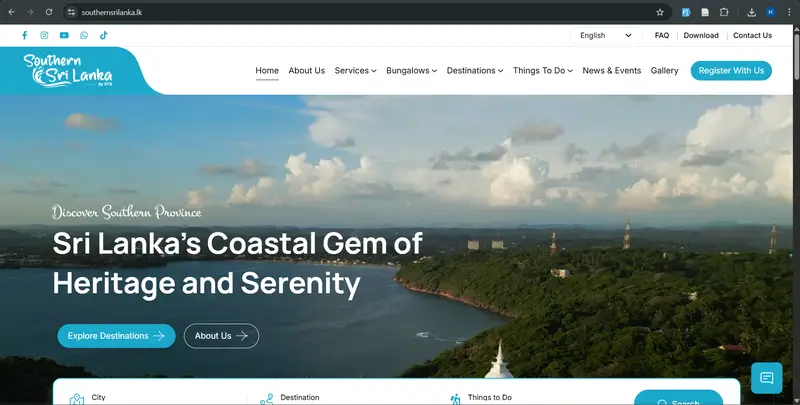Image resolution: width=800 pixels, height=405 pixels.
Task: Open the browser profile avatar
Action: 770,12
